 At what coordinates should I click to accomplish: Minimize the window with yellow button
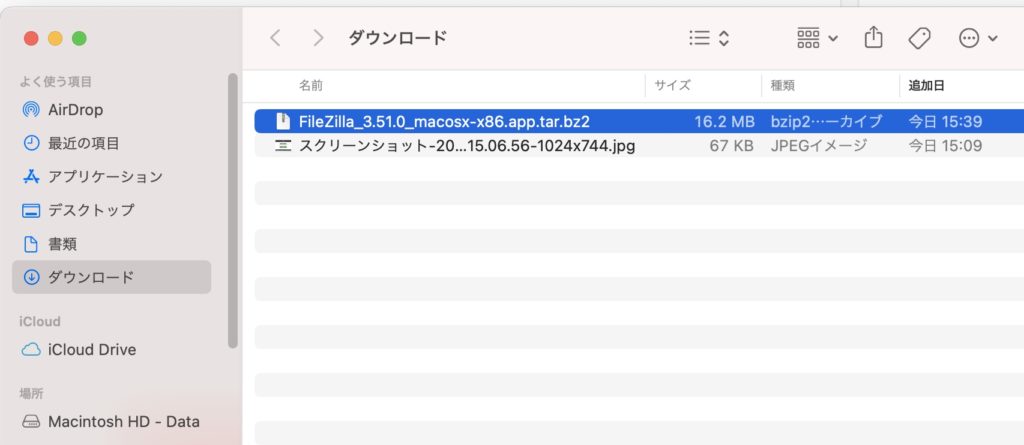(55, 39)
